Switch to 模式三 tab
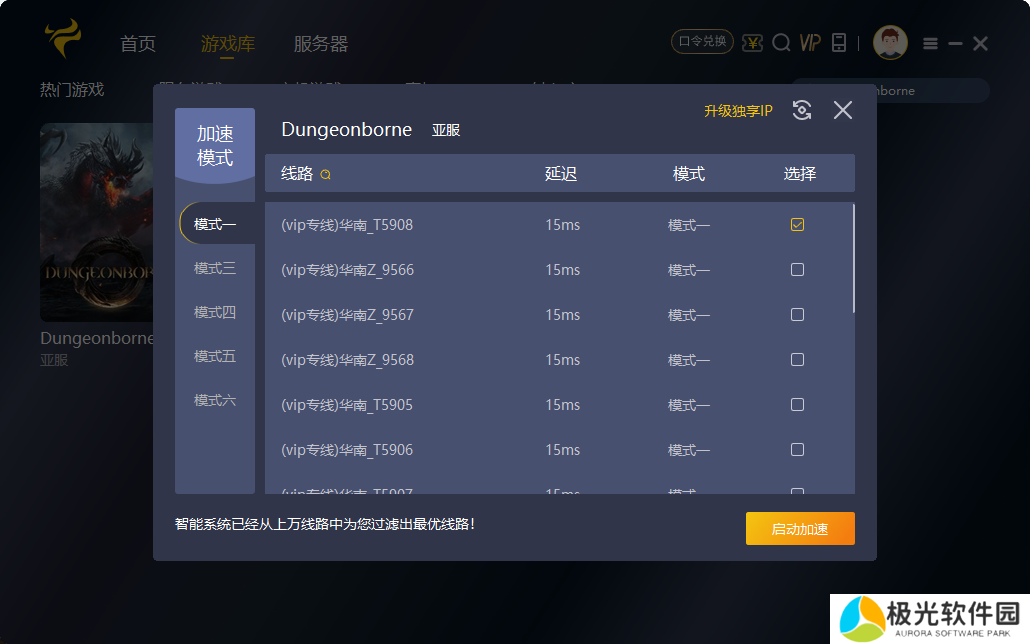Viewport: 1030px width, 644px height. 215,268
